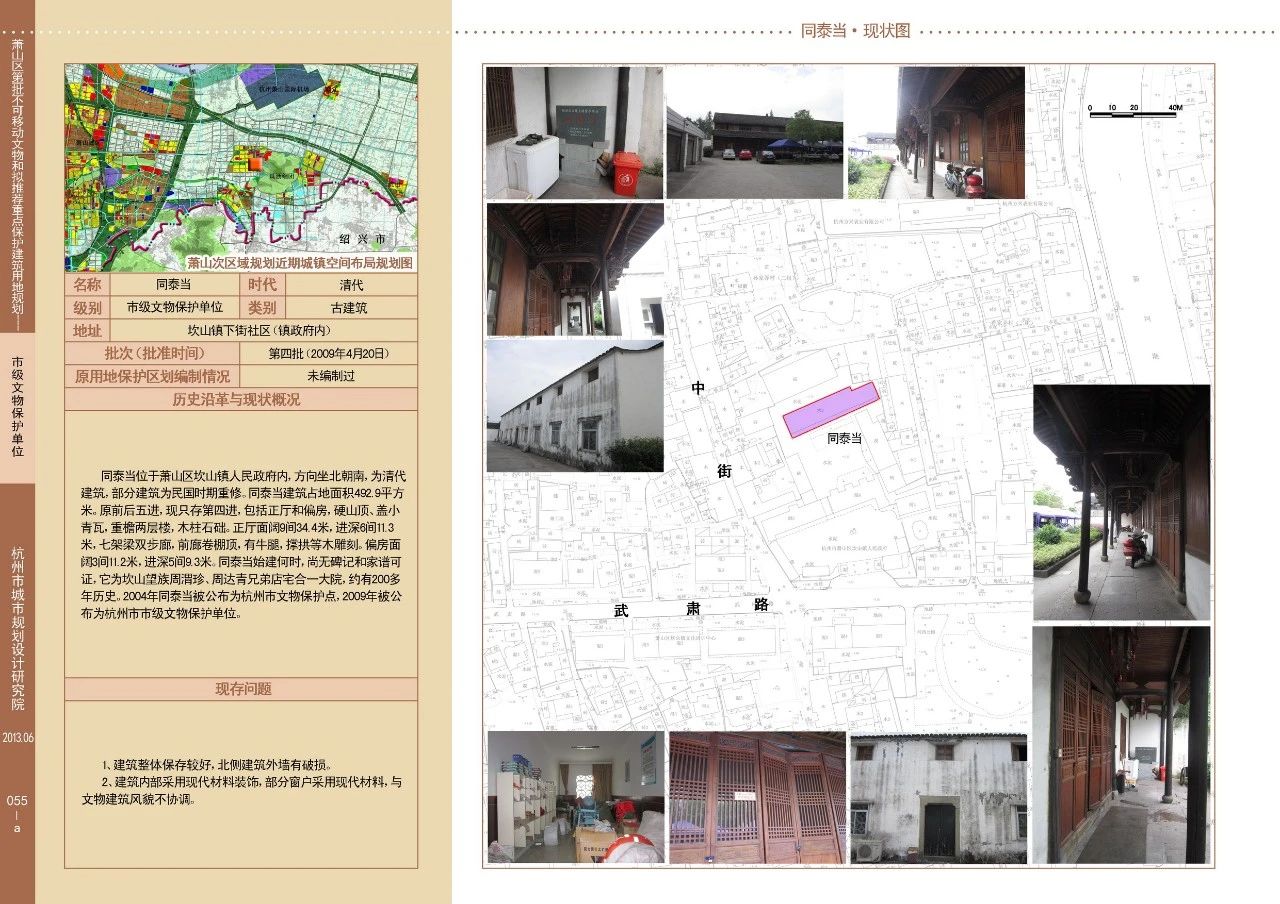
Task: Select the 类别 field label
Action: [261, 307]
